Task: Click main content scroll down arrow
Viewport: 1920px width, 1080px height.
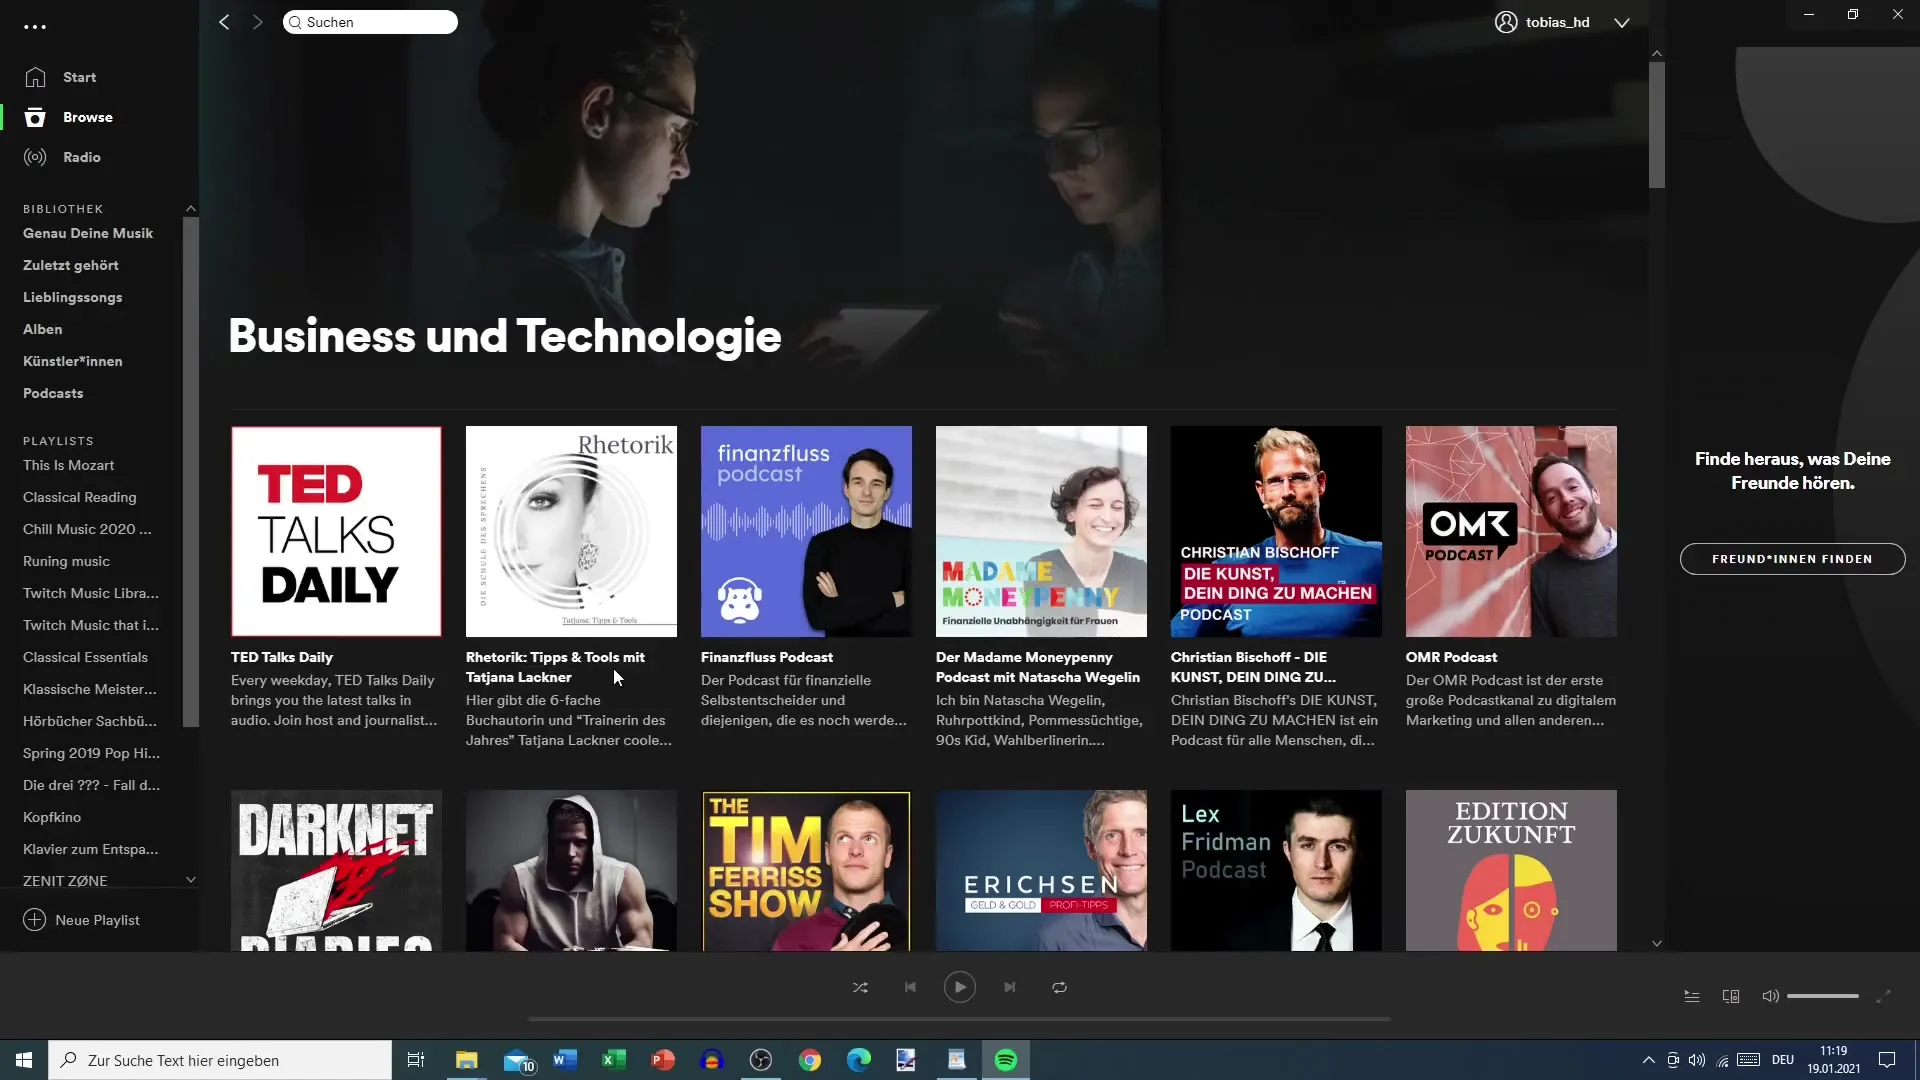Action: pyautogui.click(x=1657, y=943)
